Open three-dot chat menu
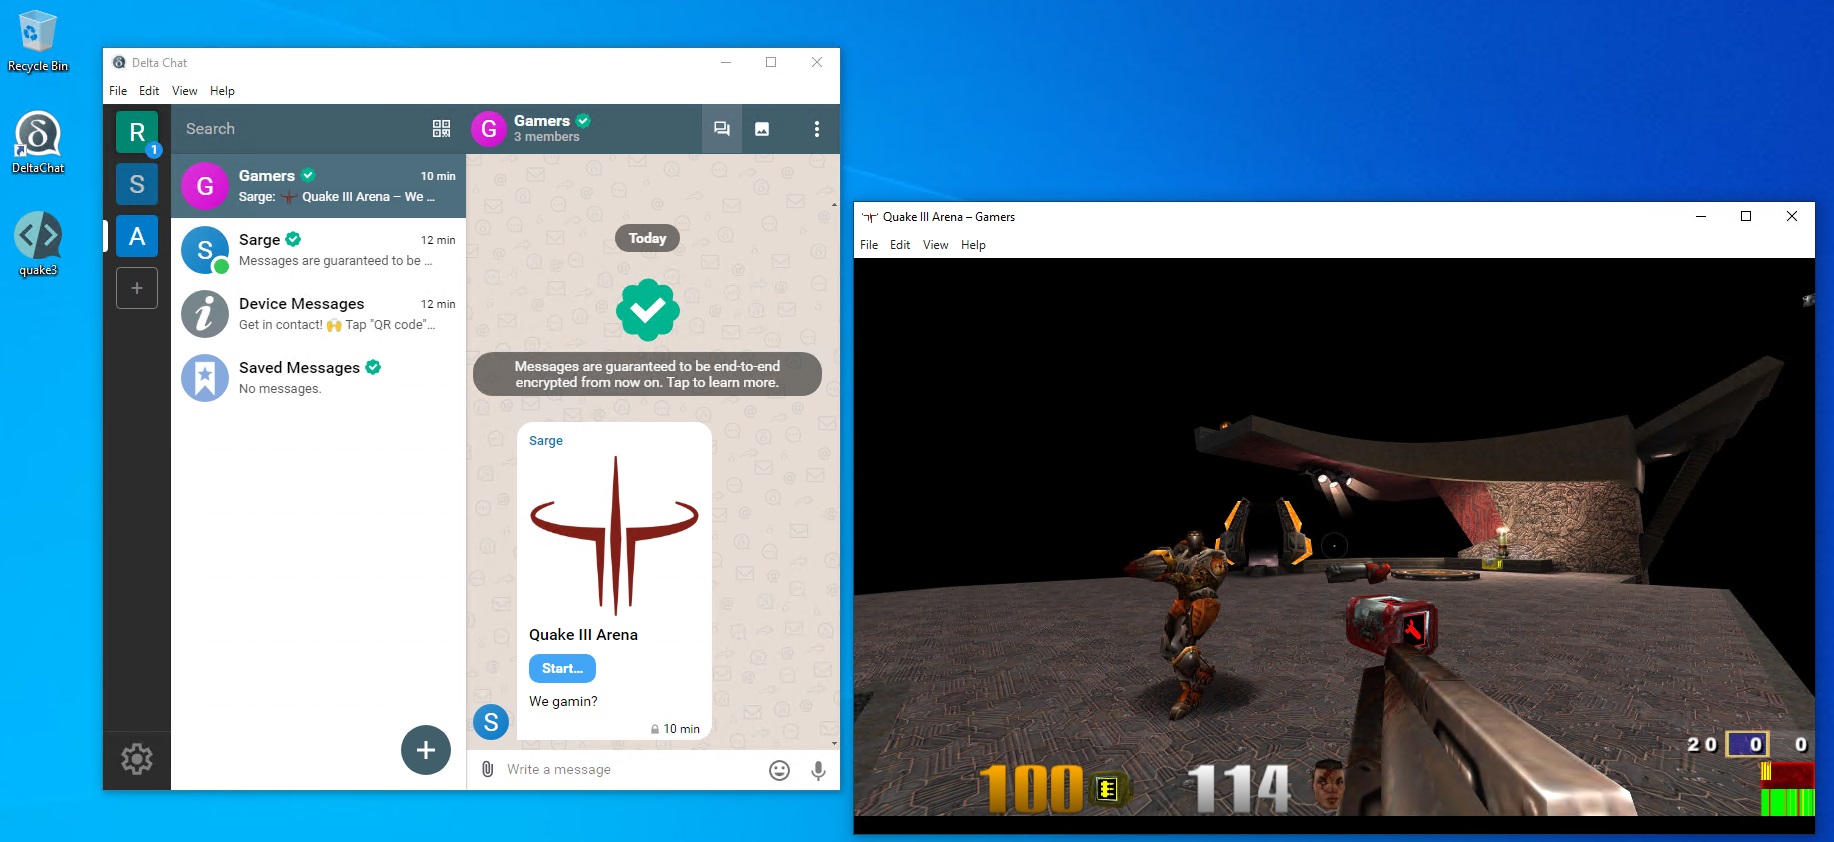This screenshot has height=842, width=1834. click(817, 129)
